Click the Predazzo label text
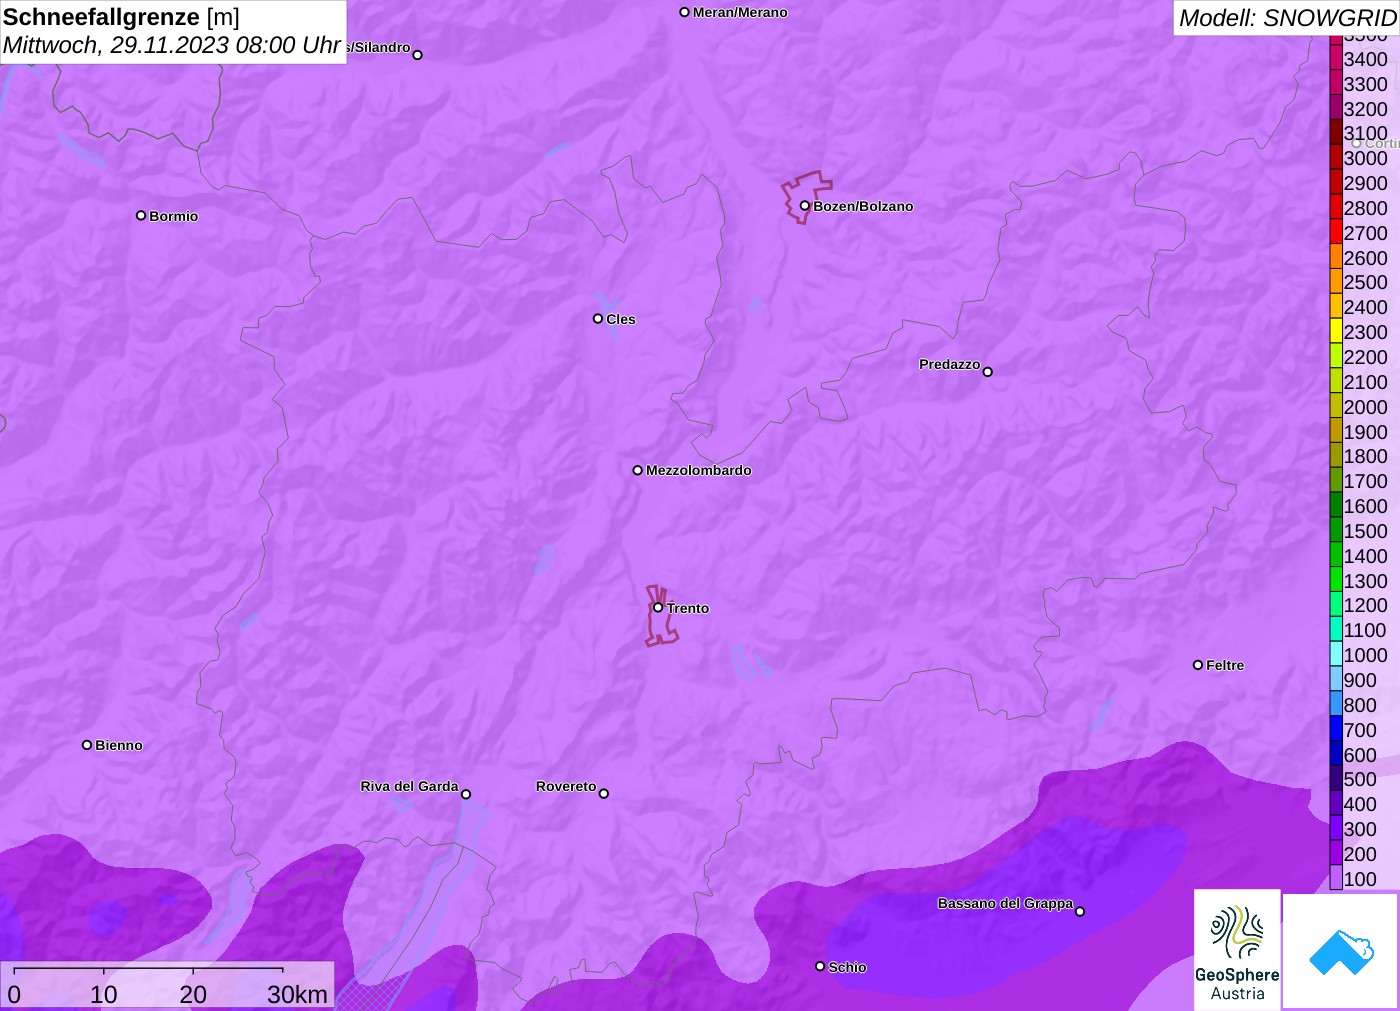 pos(949,364)
